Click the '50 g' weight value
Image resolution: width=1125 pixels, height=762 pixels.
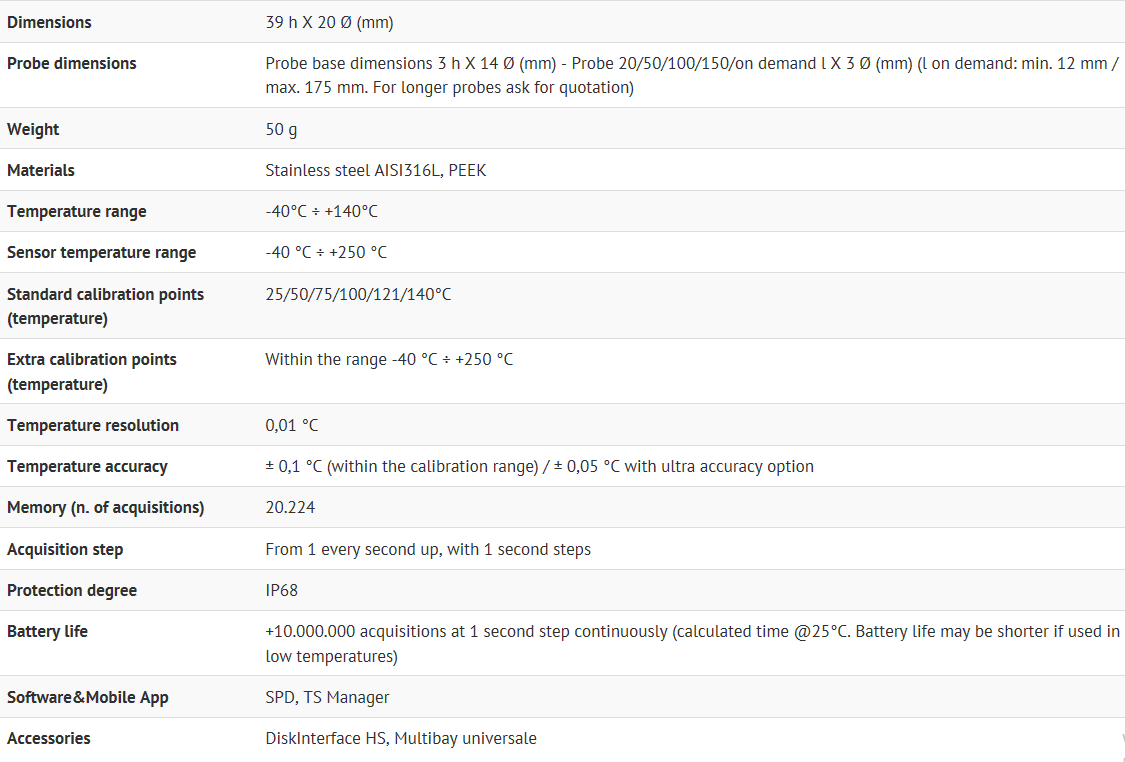click(281, 129)
